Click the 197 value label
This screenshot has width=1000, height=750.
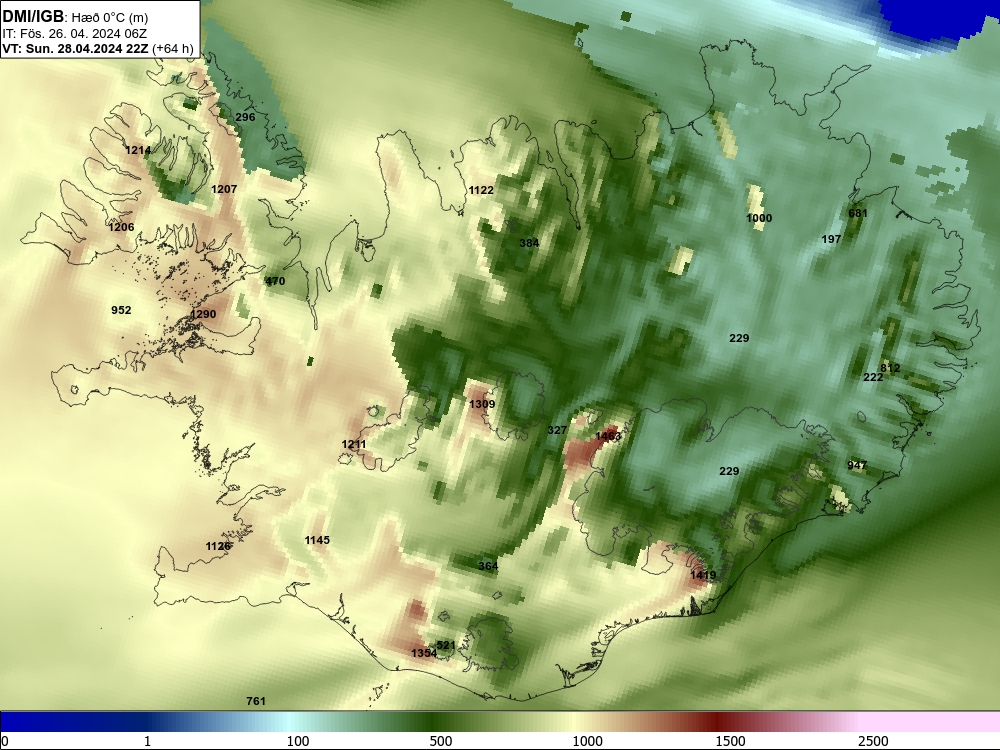tap(831, 239)
